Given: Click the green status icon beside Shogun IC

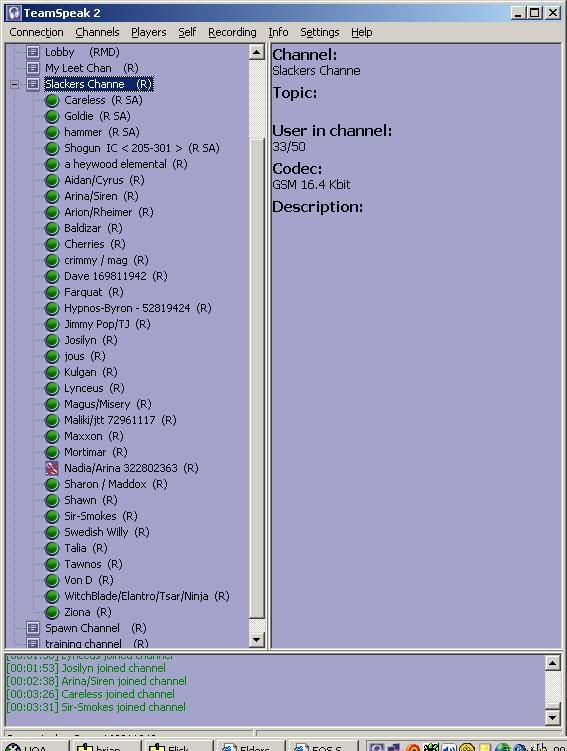Looking at the screenshot, I should 52,148.
